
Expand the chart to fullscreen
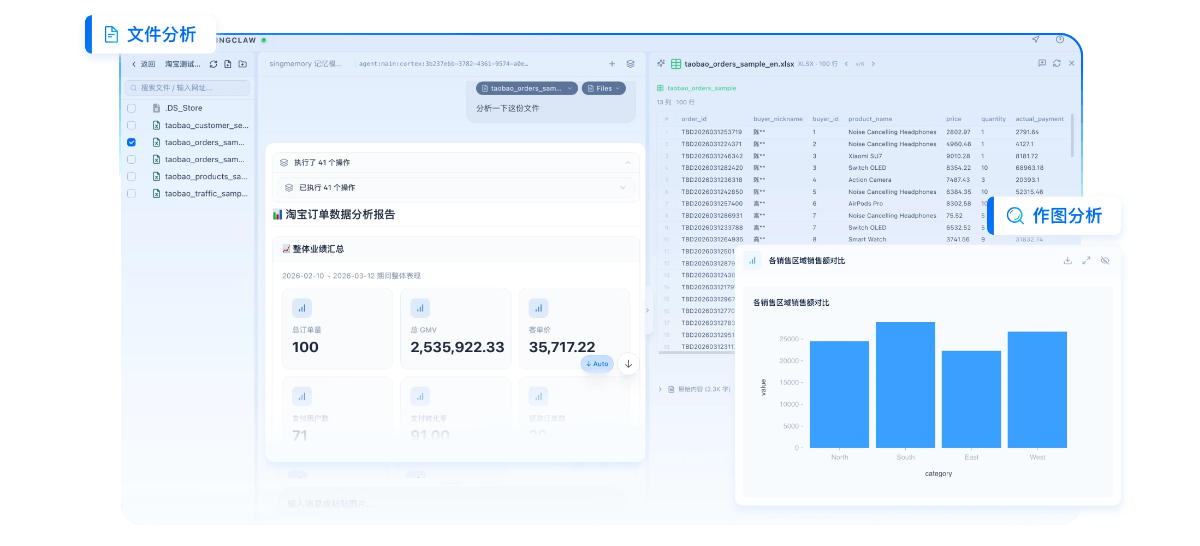pos(1086,260)
